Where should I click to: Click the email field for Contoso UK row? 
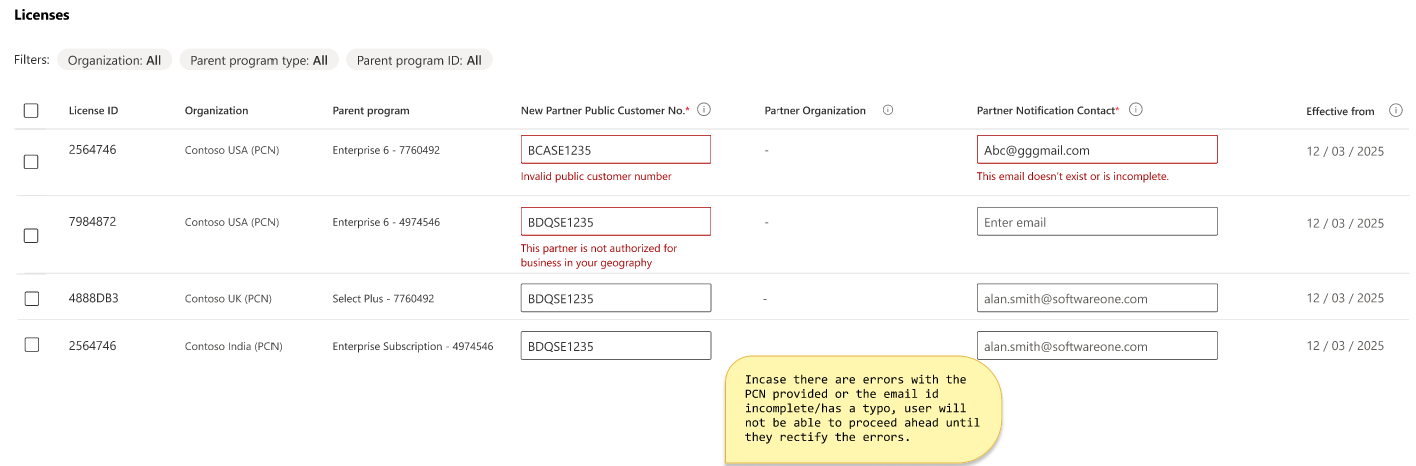(1097, 298)
